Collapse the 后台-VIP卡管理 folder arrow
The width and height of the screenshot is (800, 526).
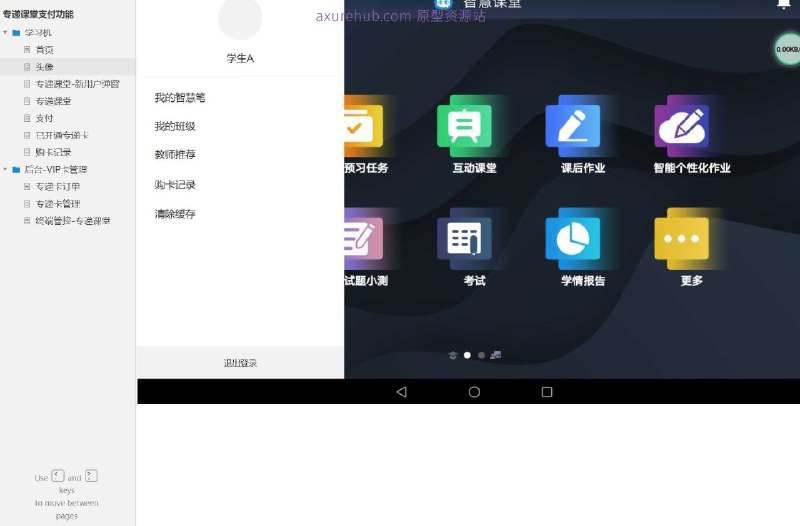5,169
